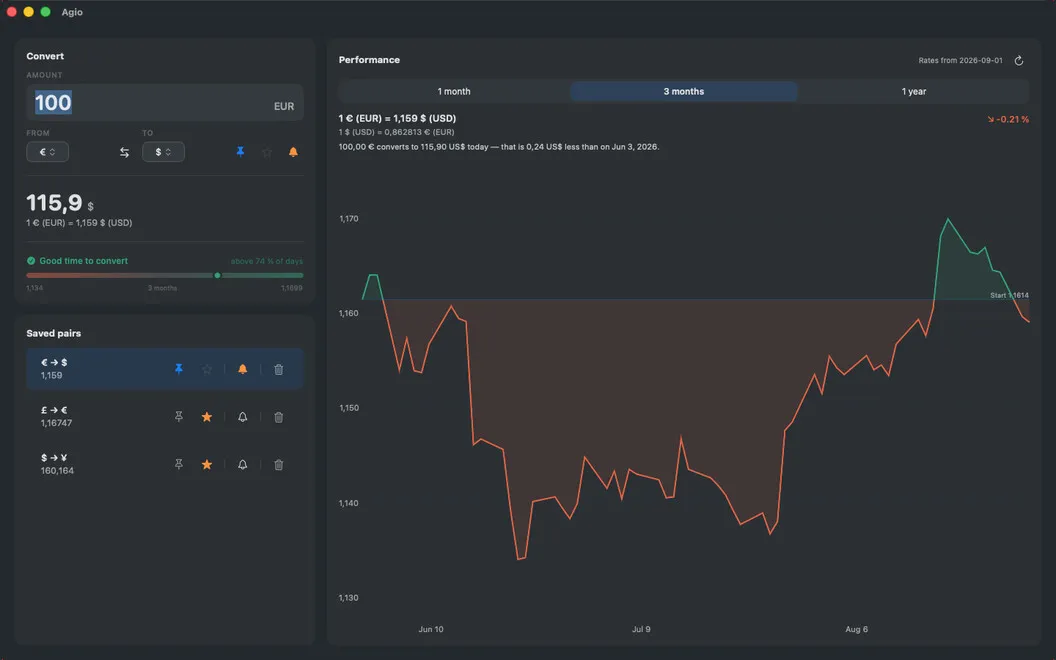The image size is (1056, 660).
Task: Switch to the 1 month tab
Action: click(454, 92)
